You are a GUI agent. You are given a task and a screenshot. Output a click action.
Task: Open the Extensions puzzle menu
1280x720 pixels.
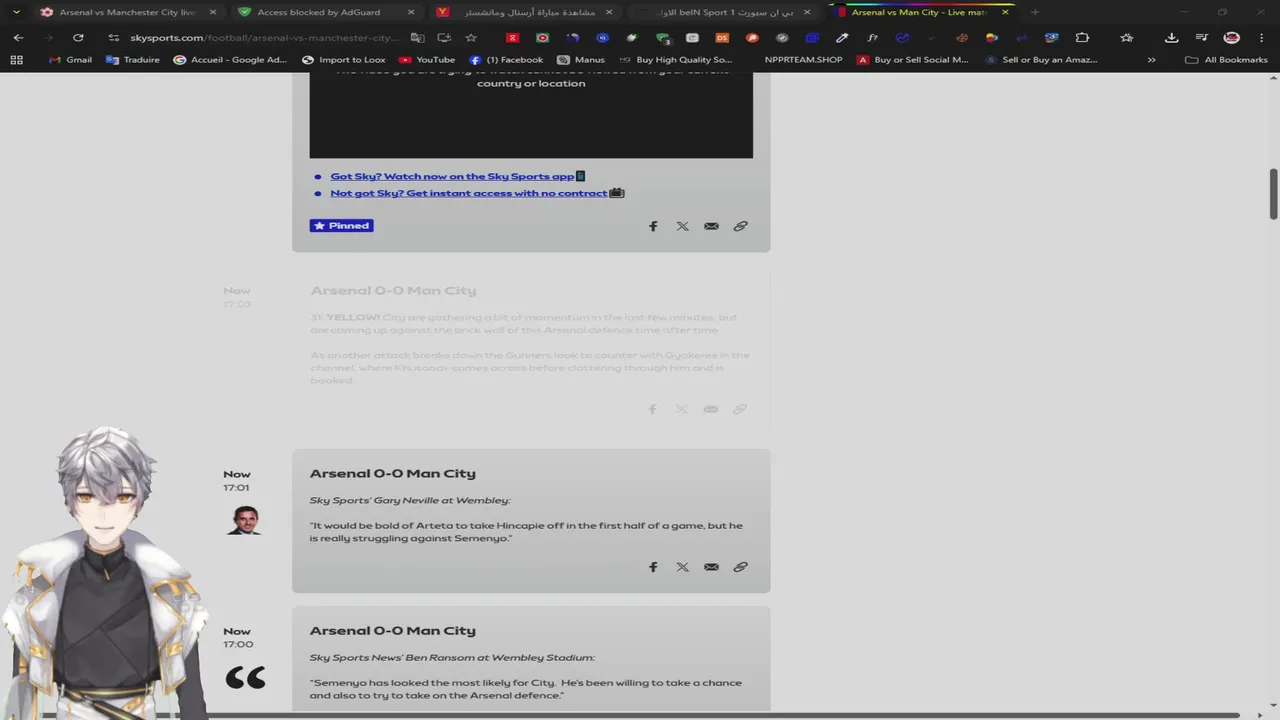tap(1082, 38)
